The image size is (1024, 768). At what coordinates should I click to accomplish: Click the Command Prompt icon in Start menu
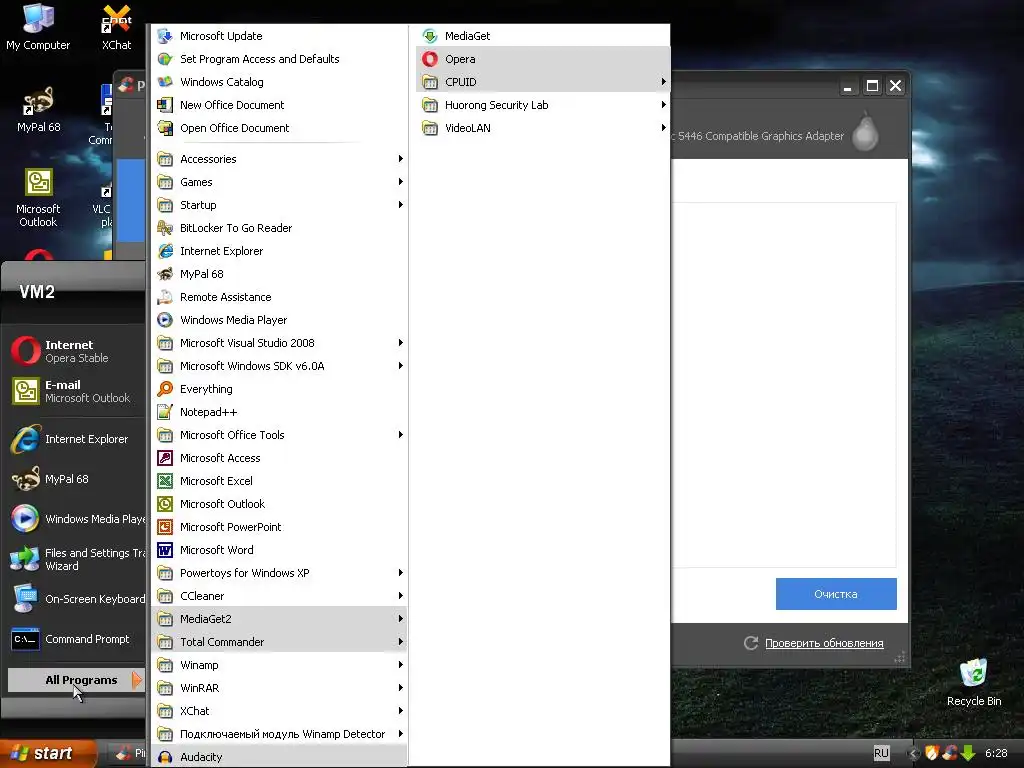[x=25, y=639]
